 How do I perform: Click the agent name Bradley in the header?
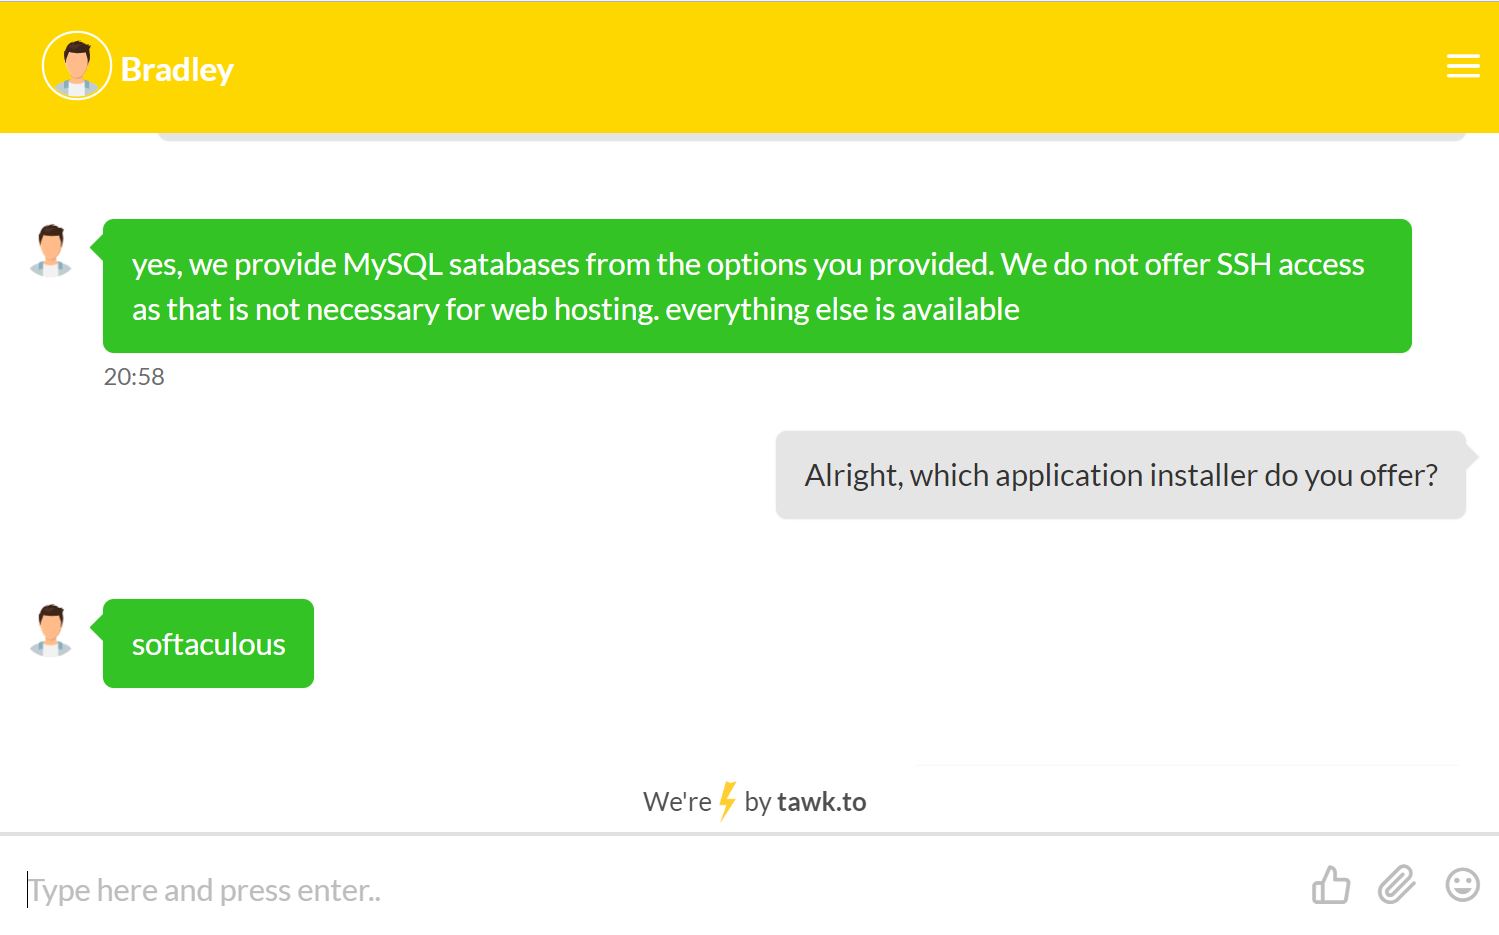click(177, 69)
